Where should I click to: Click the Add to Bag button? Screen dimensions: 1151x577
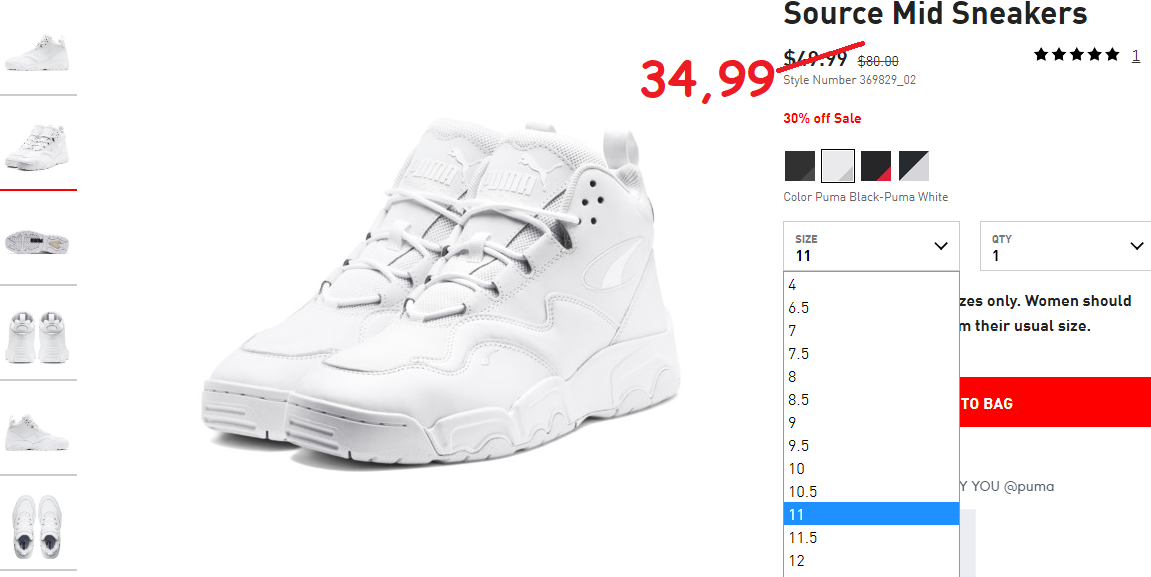1055,402
